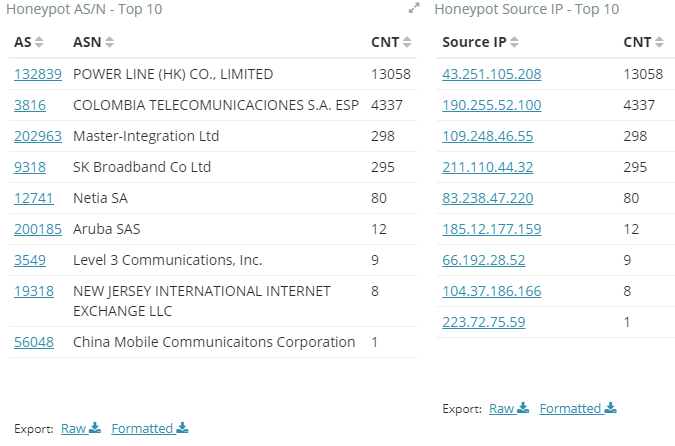The width and height of the screenshot is (675, 446).
Task: Open source IP 185.12.177.159
Action: click(x=492, y=229)
